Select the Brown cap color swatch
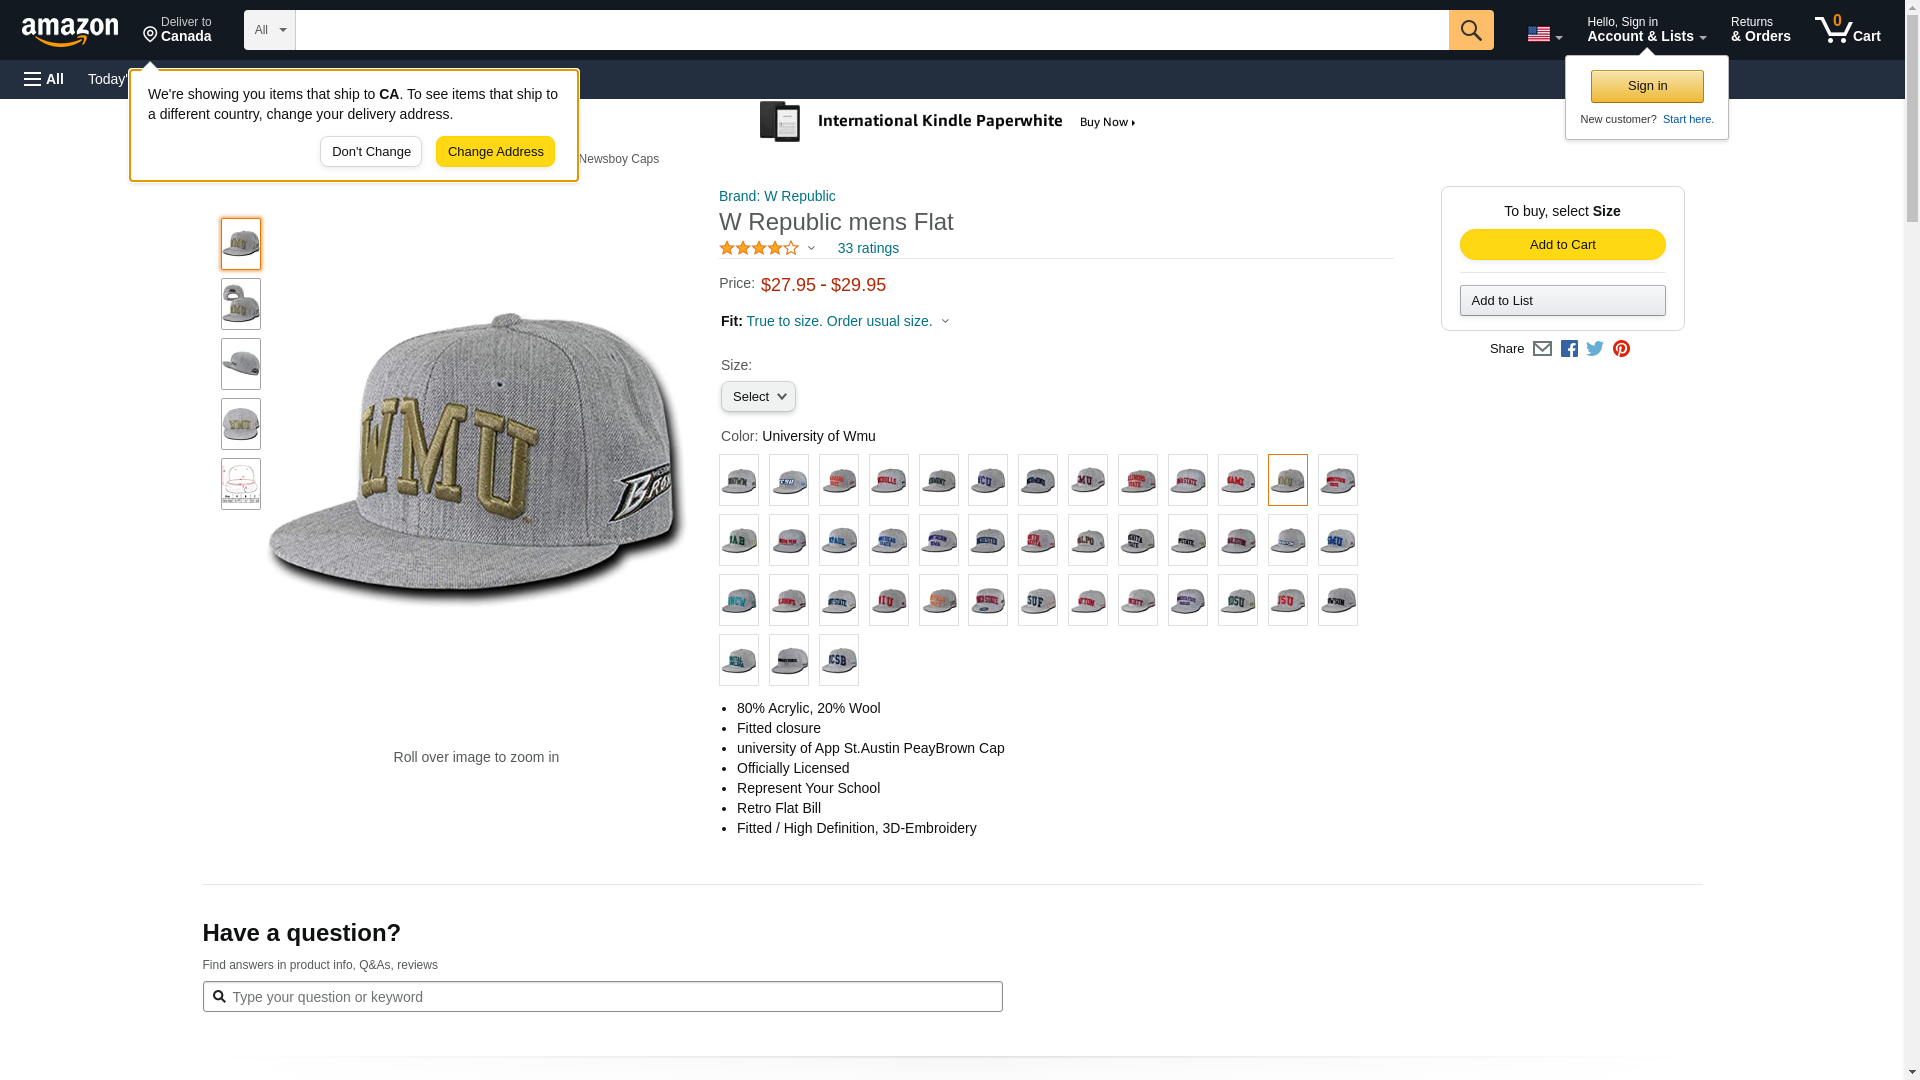The height and width of the screenshot is (1080, 1920). coord(738,480)
